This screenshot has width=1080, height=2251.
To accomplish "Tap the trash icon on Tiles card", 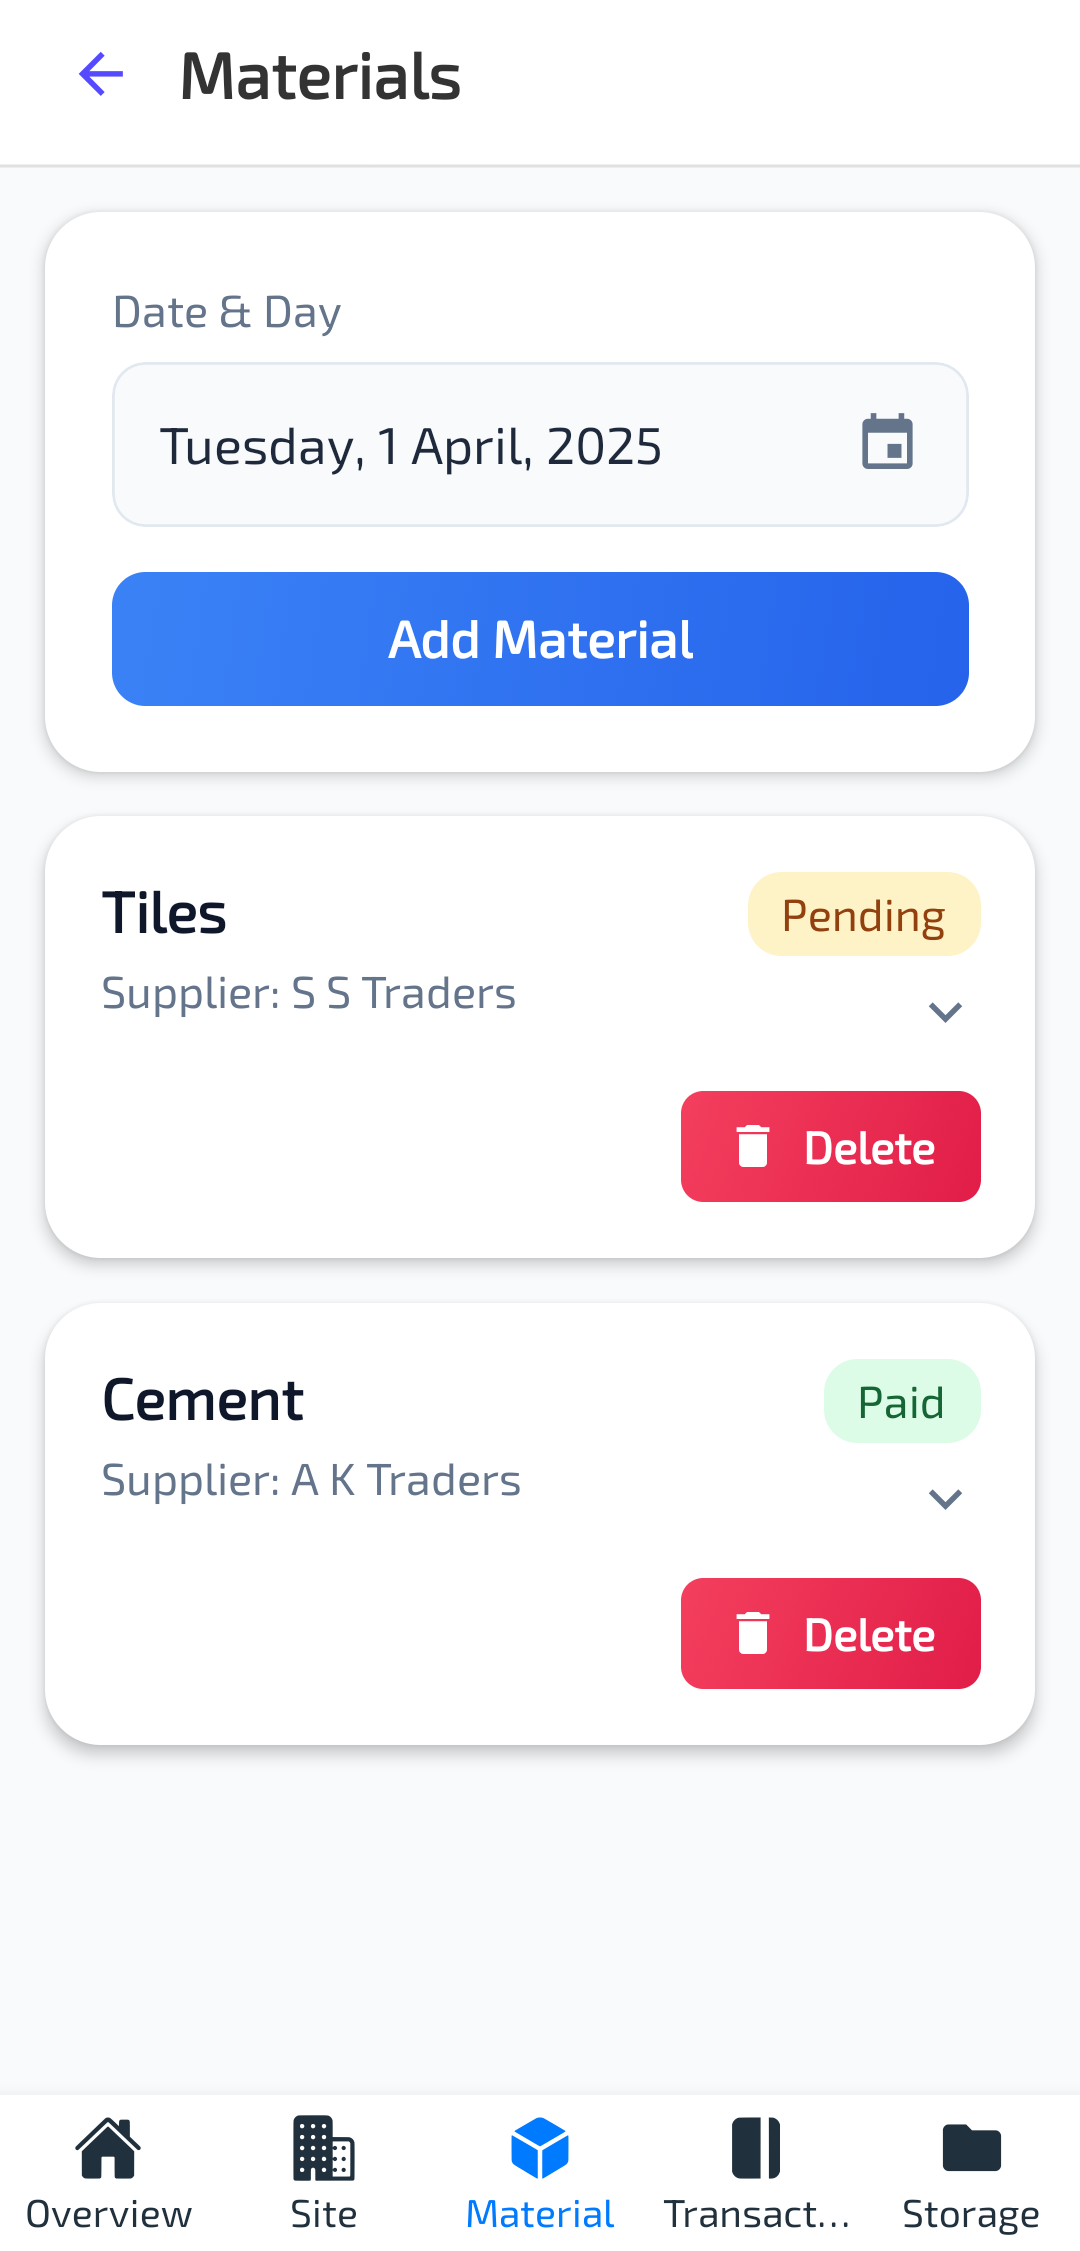I will click(753, 1147).
